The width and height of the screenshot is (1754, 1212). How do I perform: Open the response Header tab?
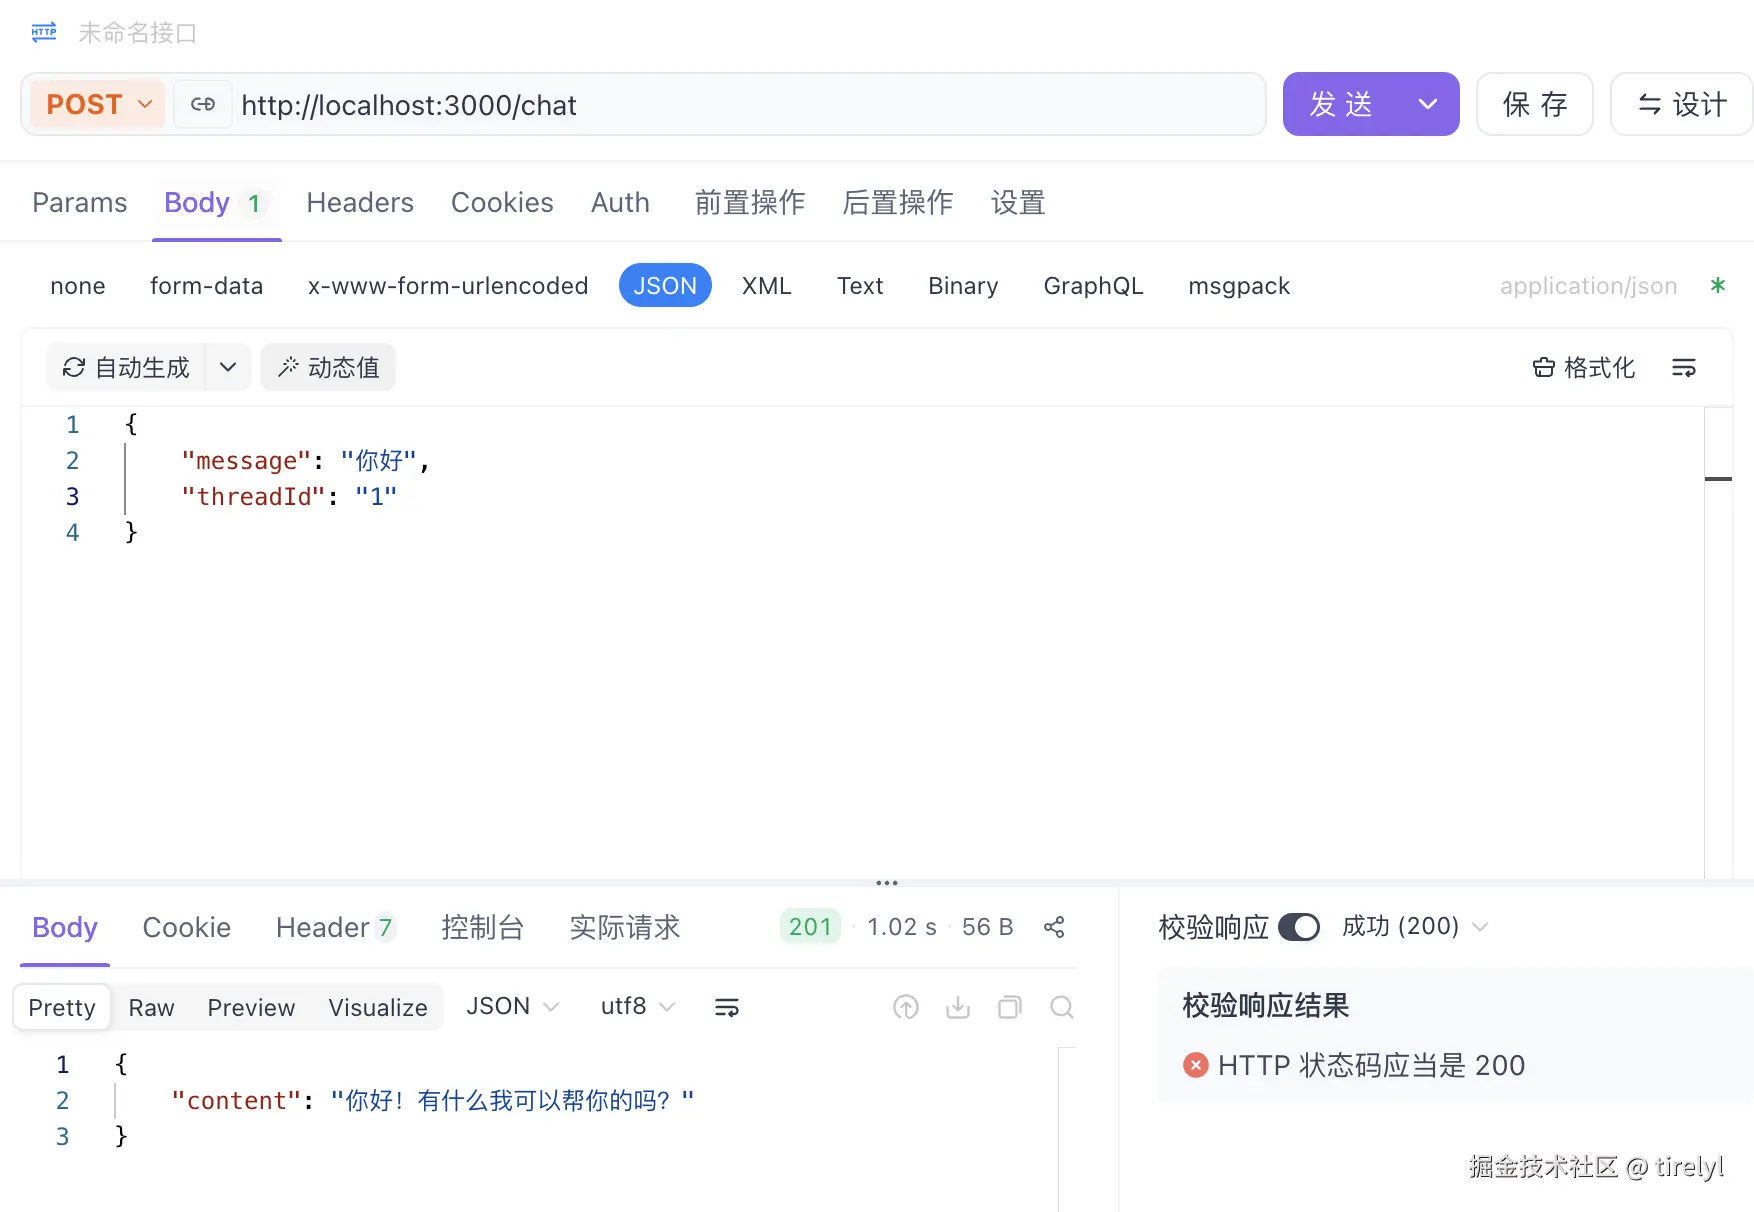(335, 928)
